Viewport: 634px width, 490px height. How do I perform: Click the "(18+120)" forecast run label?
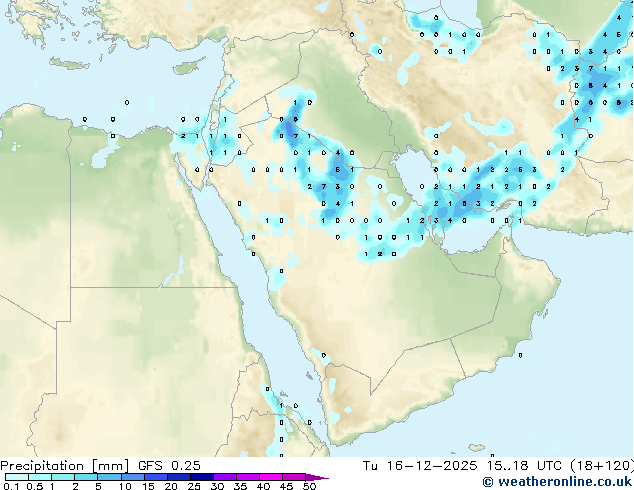click(602, 466)
